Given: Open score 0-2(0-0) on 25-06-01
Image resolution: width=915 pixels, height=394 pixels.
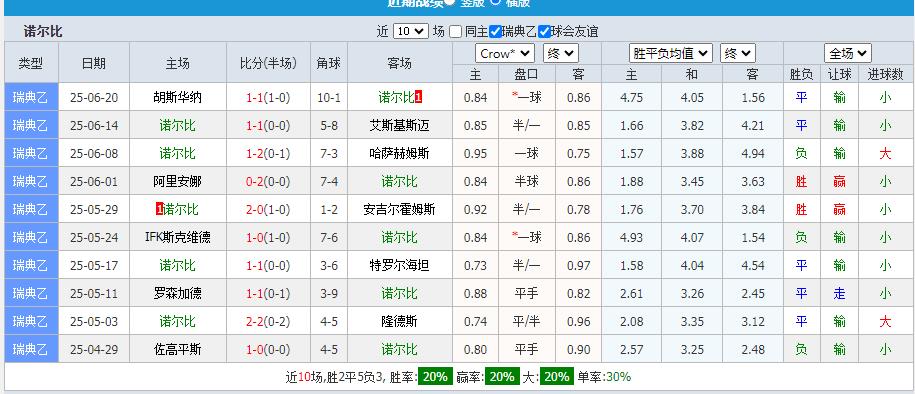Looking at the screenshot, I should [268, 182].
